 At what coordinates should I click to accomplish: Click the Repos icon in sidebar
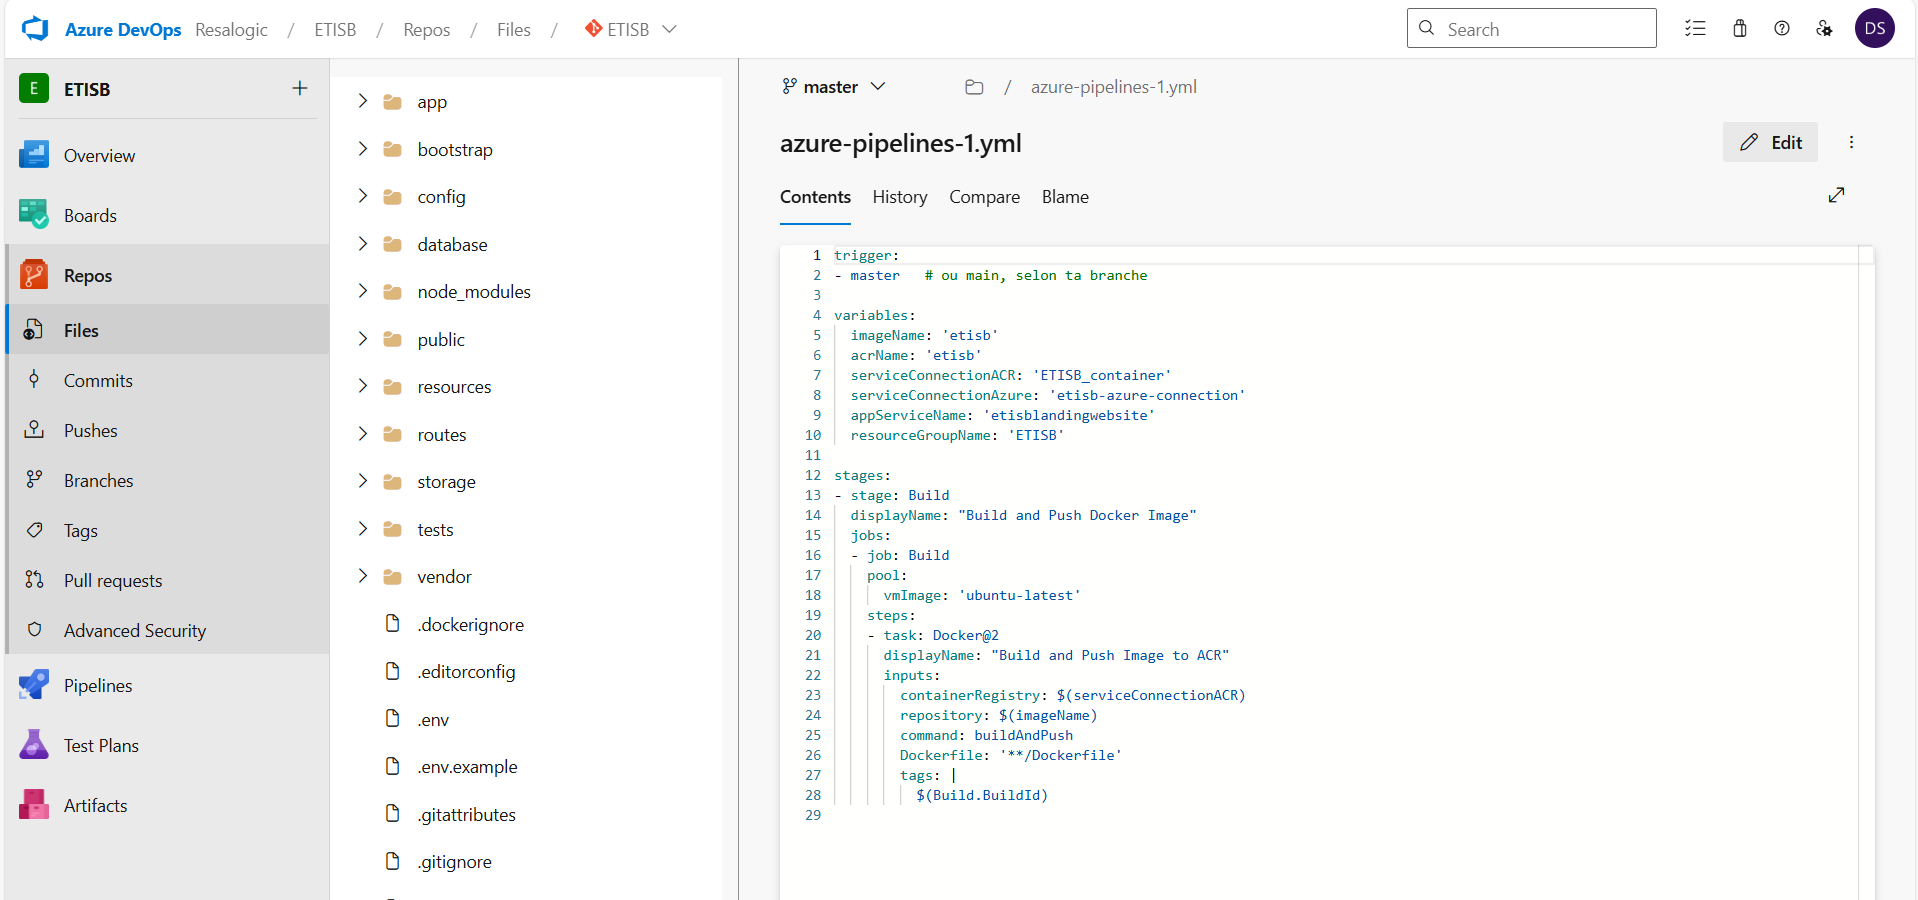pyautogui.click(x=34, y=275)
